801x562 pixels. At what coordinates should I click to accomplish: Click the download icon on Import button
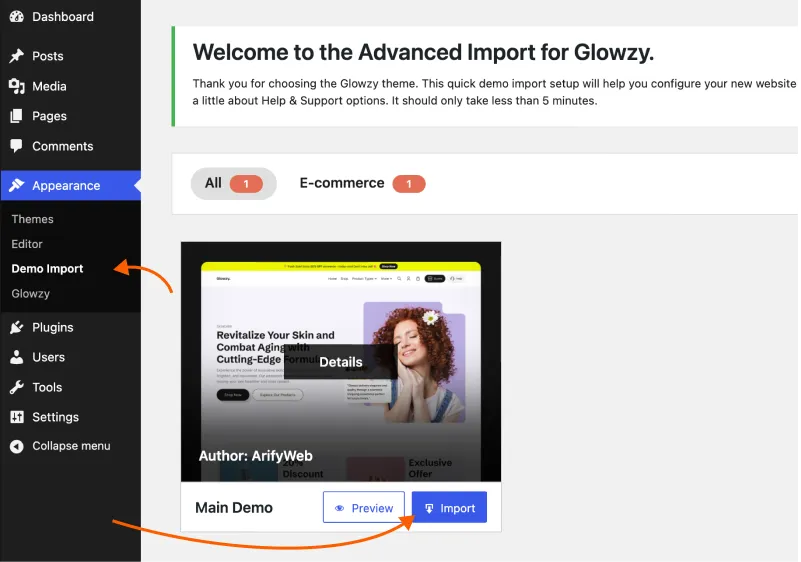pos(429,508)
